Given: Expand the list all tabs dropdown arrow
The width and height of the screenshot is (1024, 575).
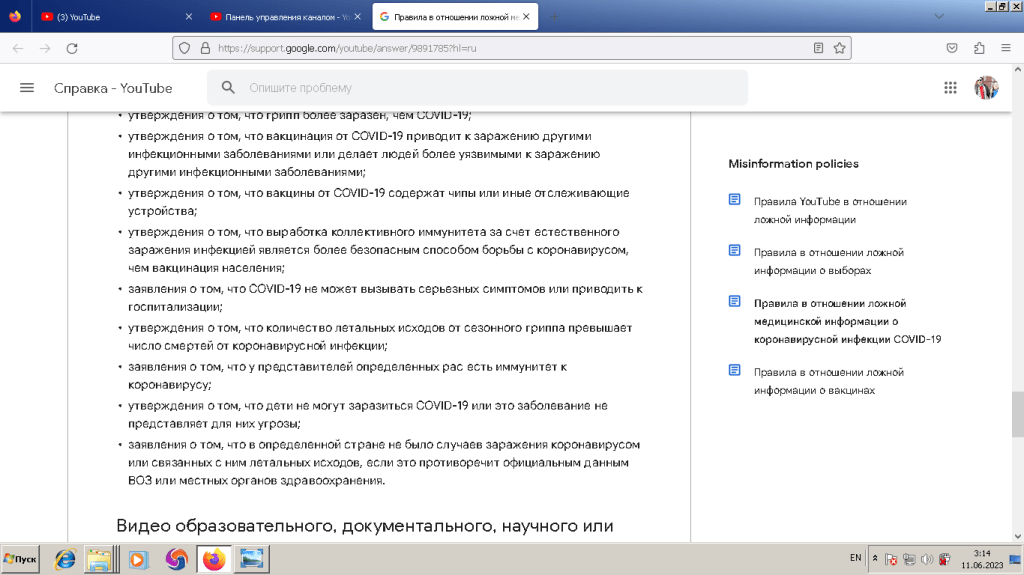Looking at the screenshot, I should coord(938,16).
